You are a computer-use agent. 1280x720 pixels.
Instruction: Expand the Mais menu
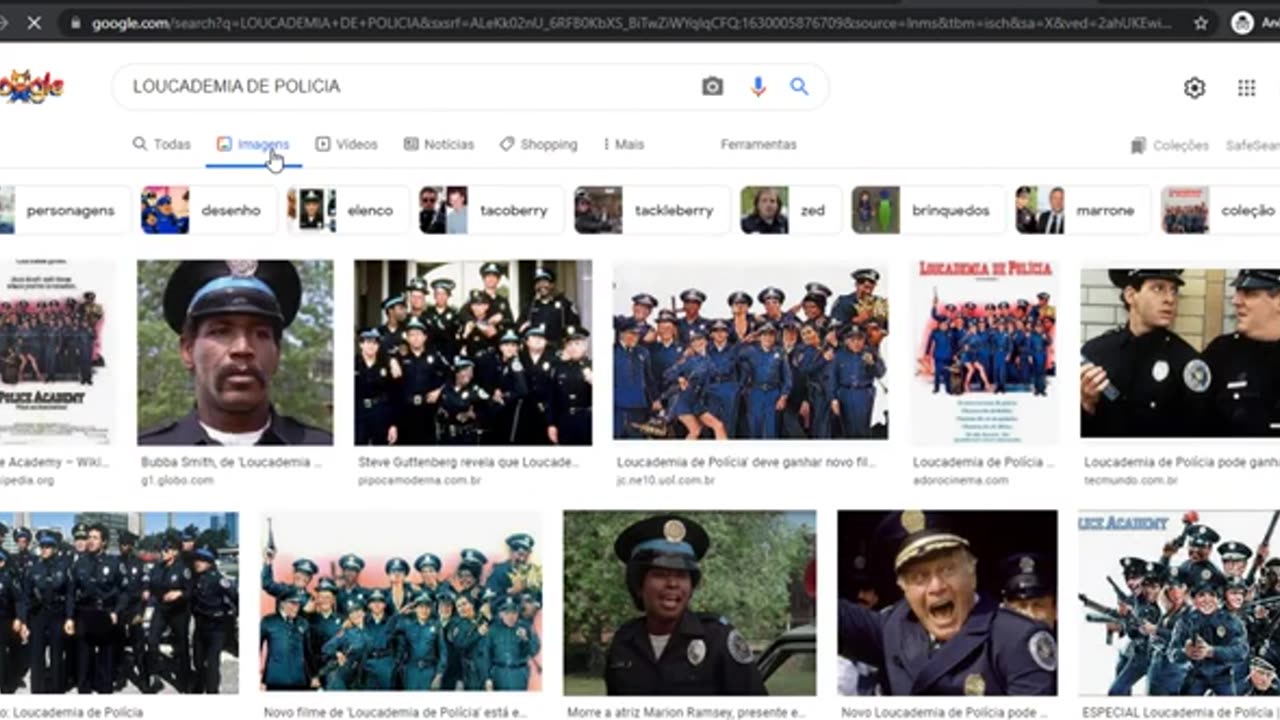(623, 144)
